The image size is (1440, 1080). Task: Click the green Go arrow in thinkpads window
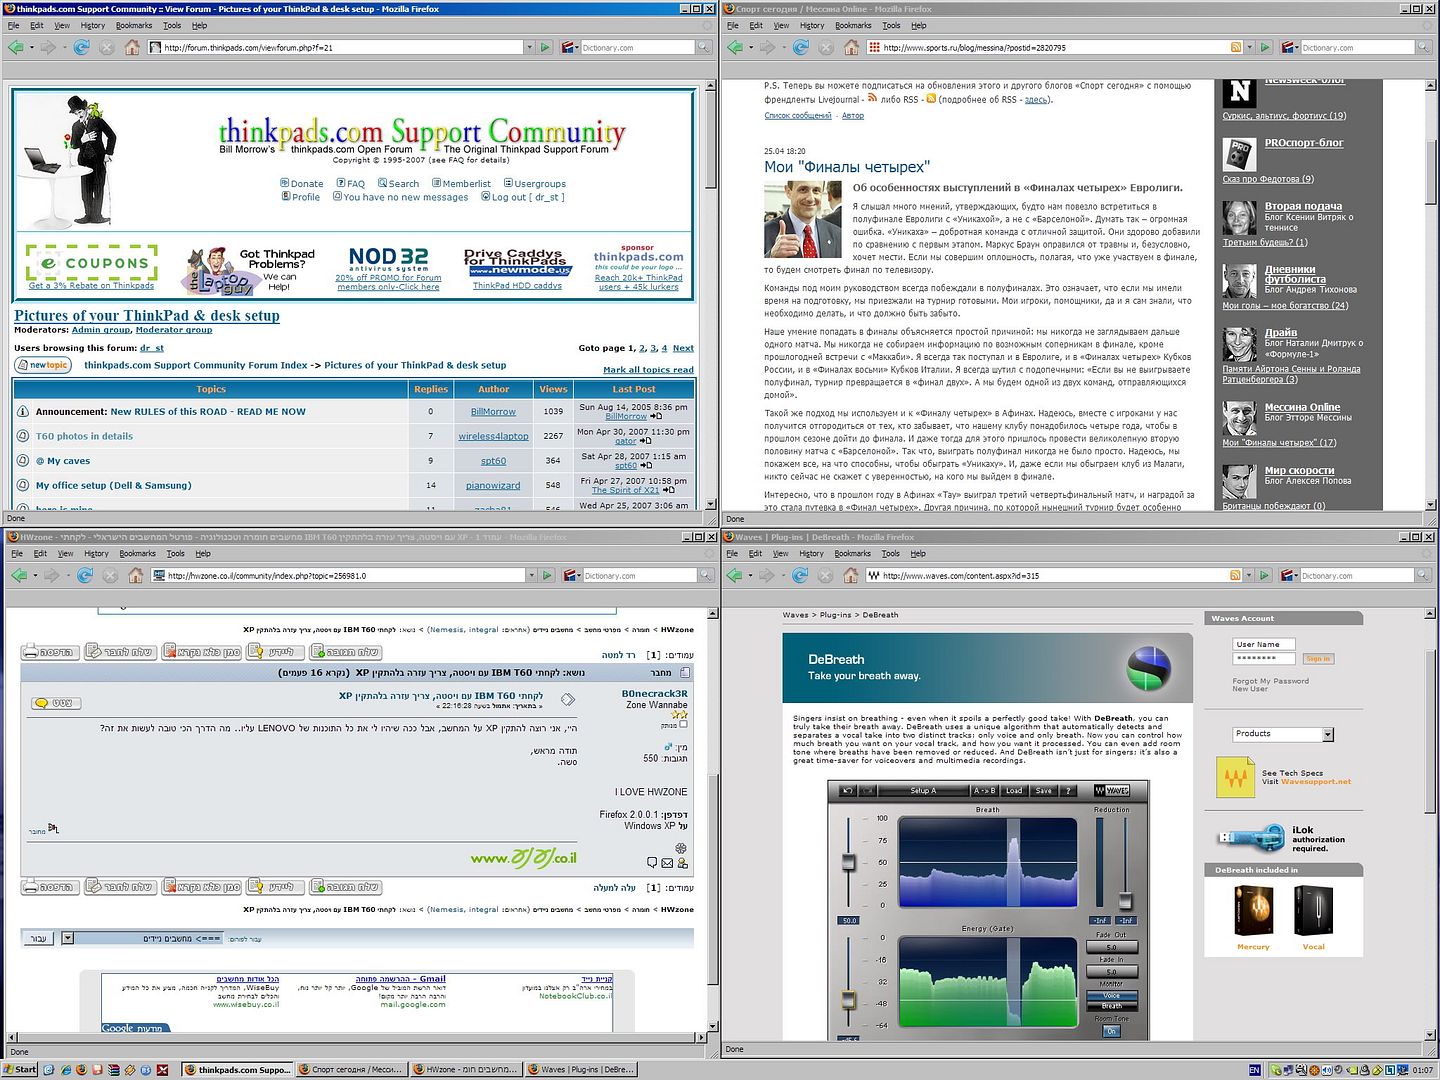[x=545, y=47]
